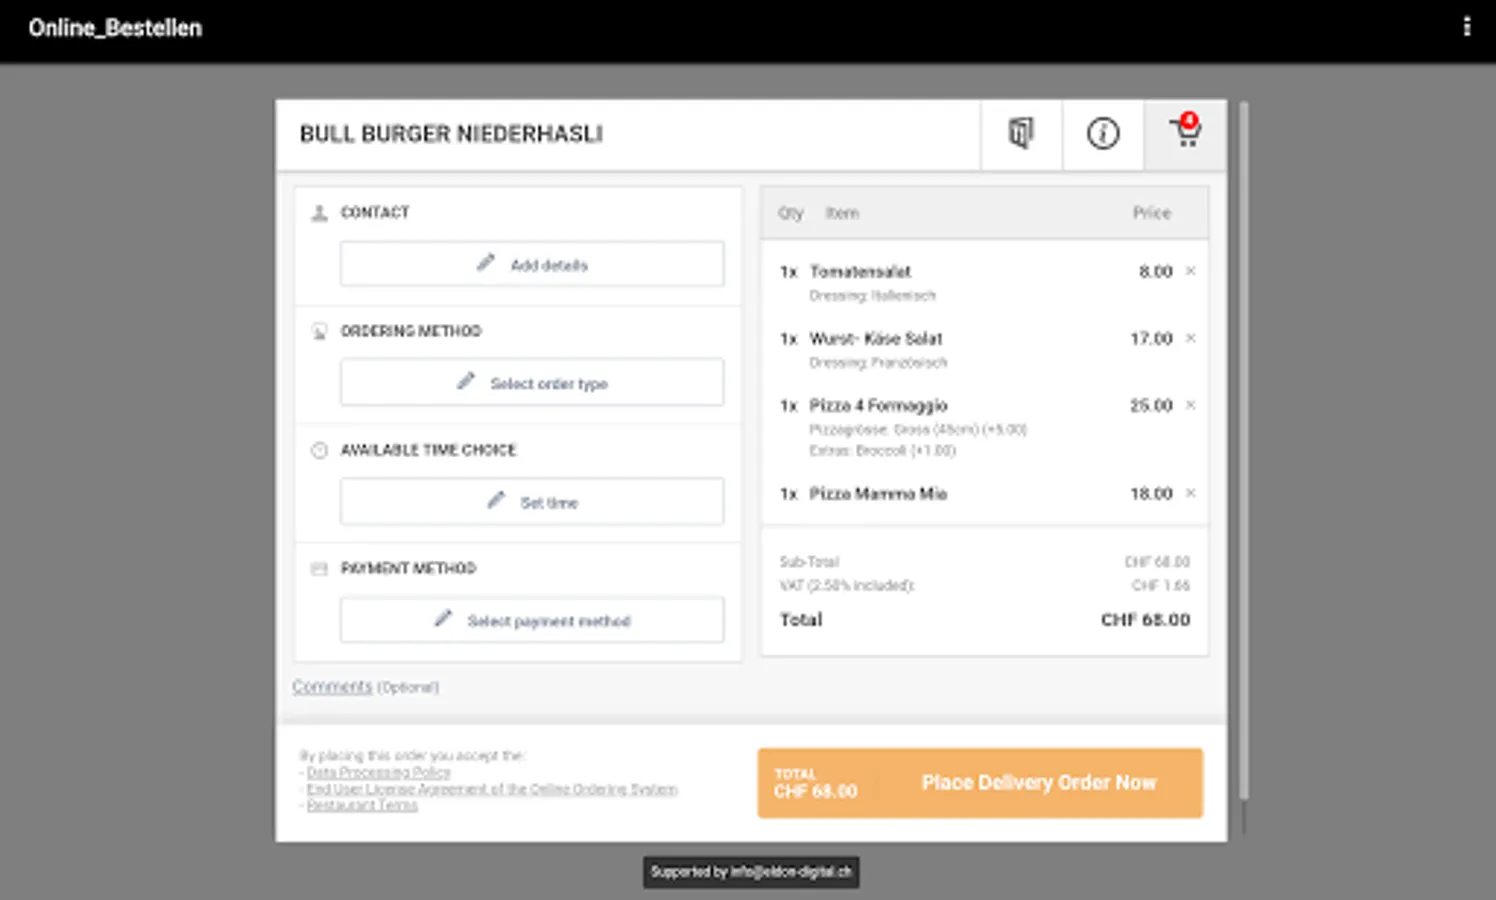This screenshot has height=900, width=1496.
Task: Click the pencil icon in Select payment method
Action: 443,619
